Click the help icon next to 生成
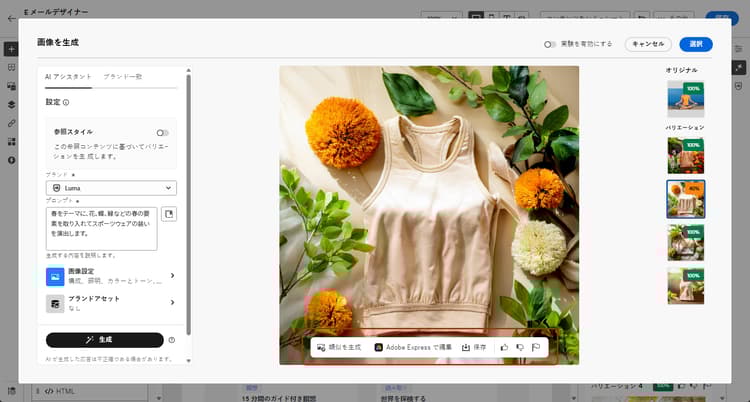The height and width of the screenshot is (402, 750). tap(172, 340)
